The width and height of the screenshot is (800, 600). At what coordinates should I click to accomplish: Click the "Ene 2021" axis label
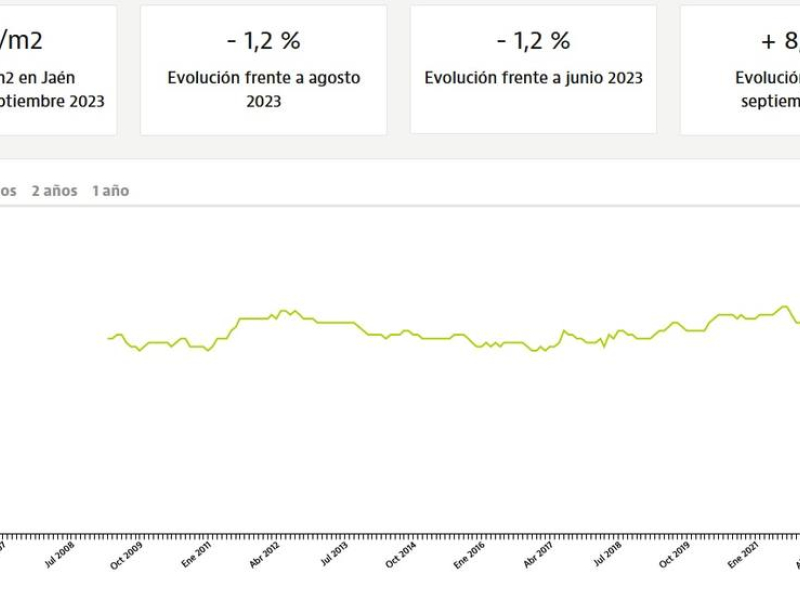pos(744,555)
